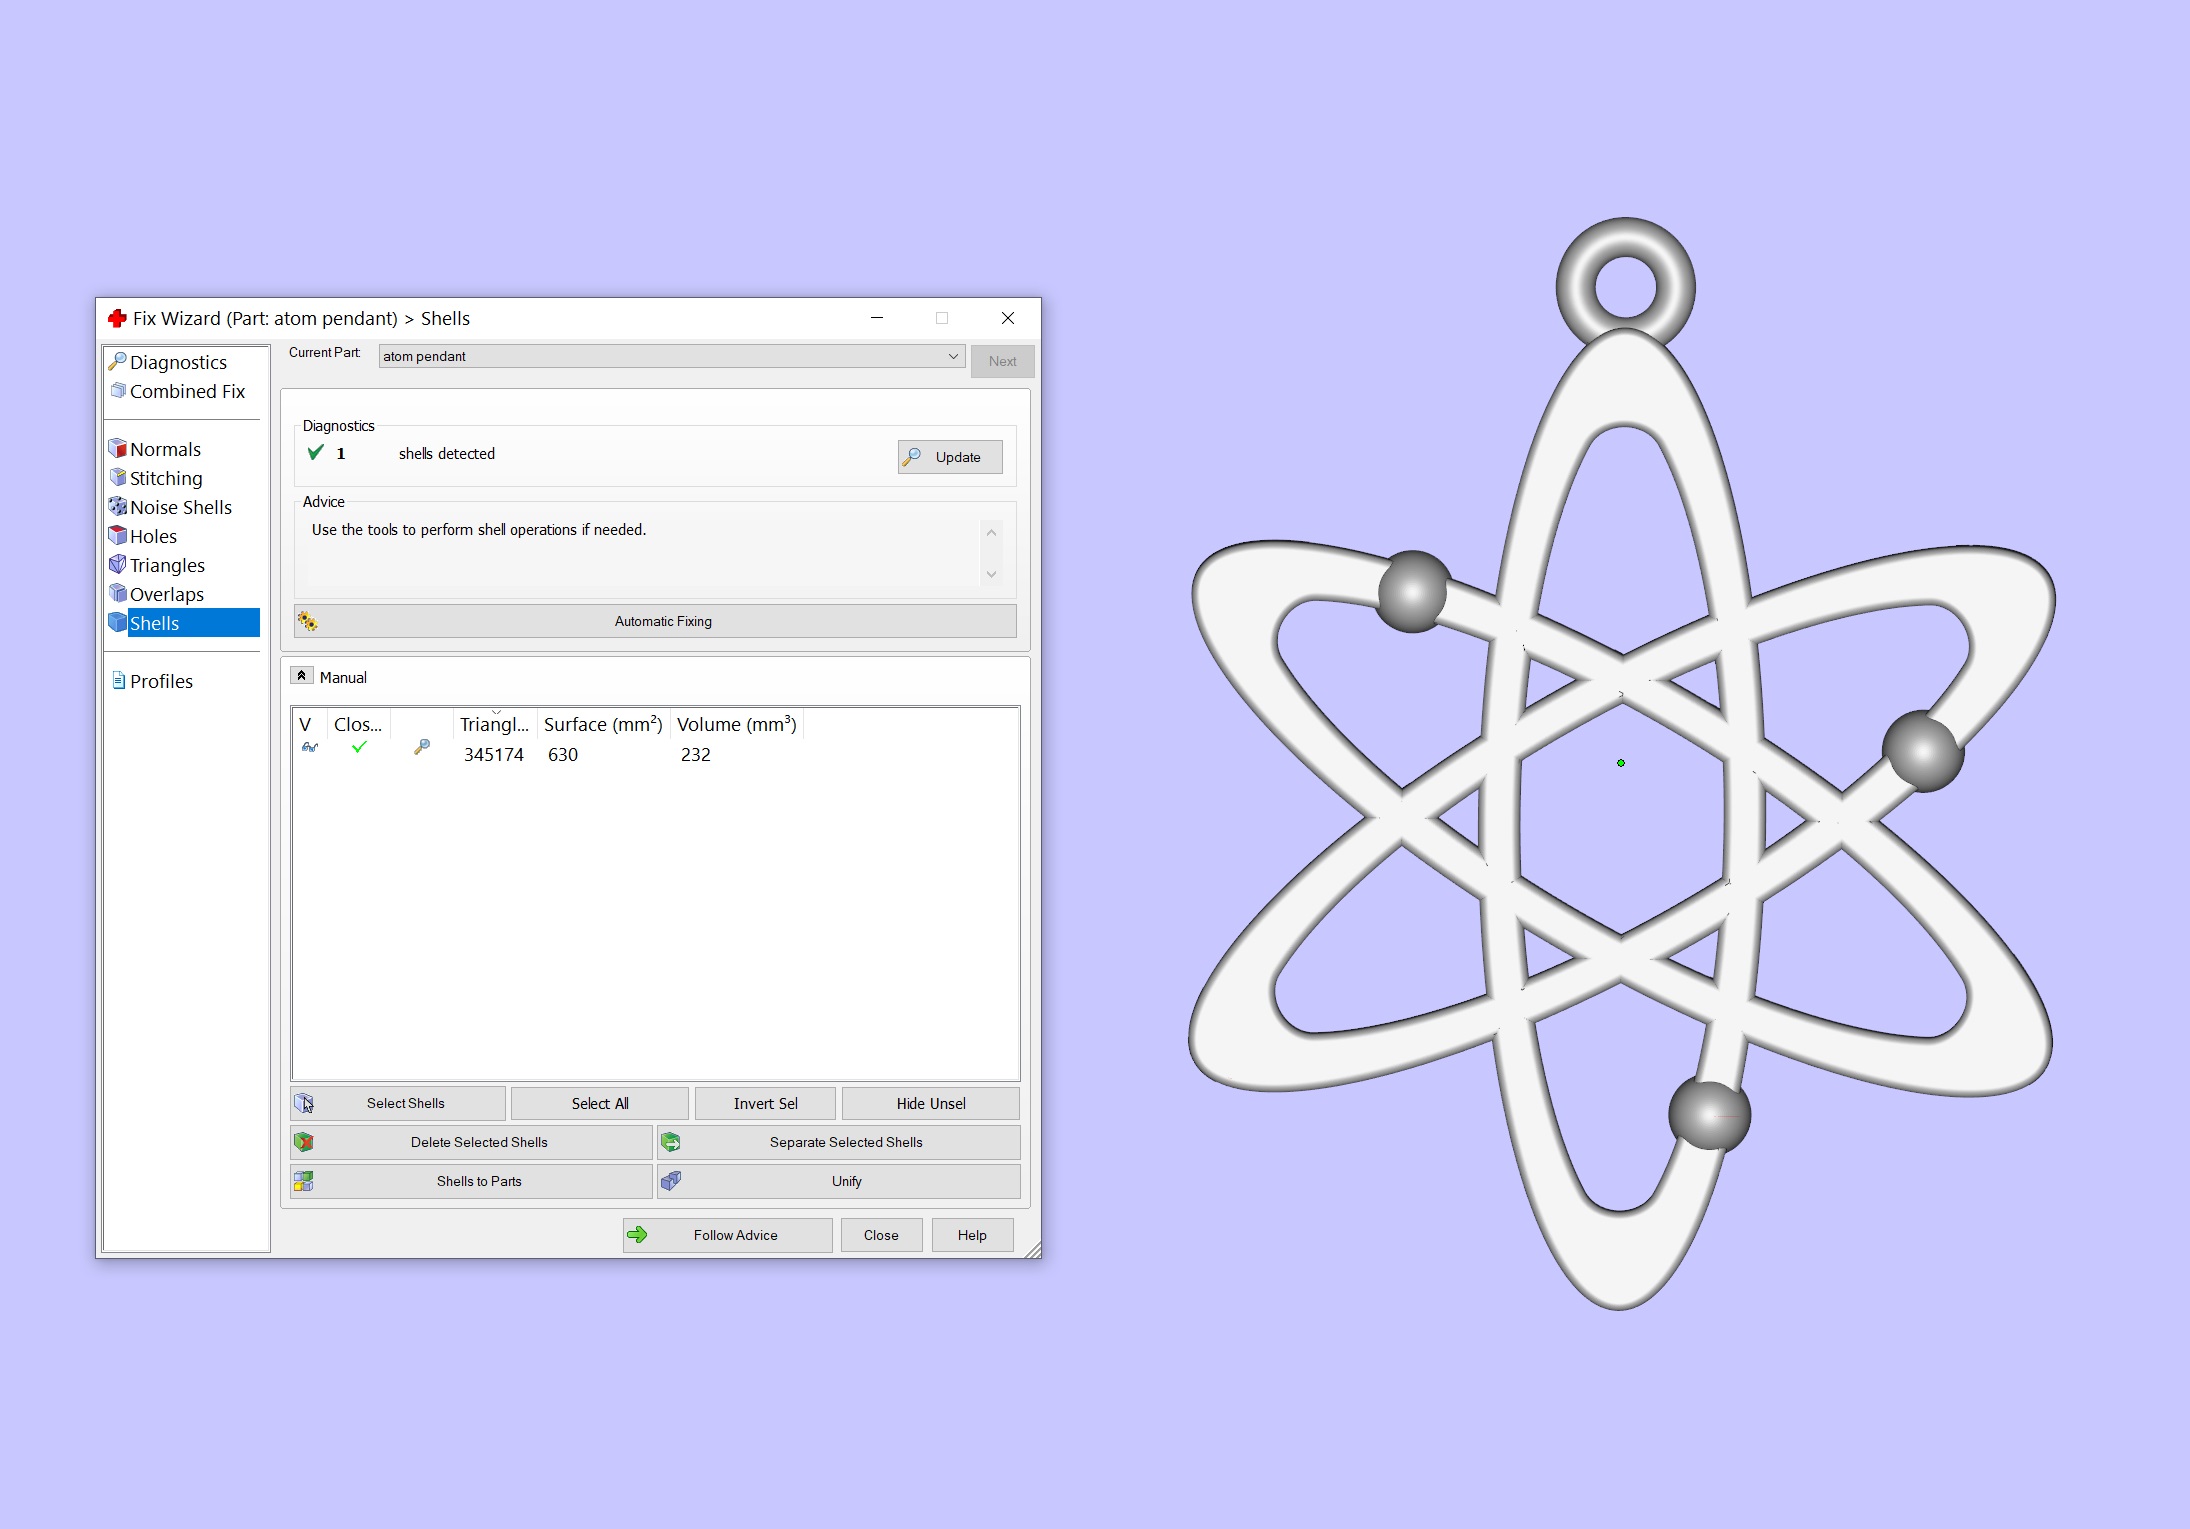Viewport: 2190px width, 1529px height.
Task: Collapse the Manual section
Action: click(302, 676)
